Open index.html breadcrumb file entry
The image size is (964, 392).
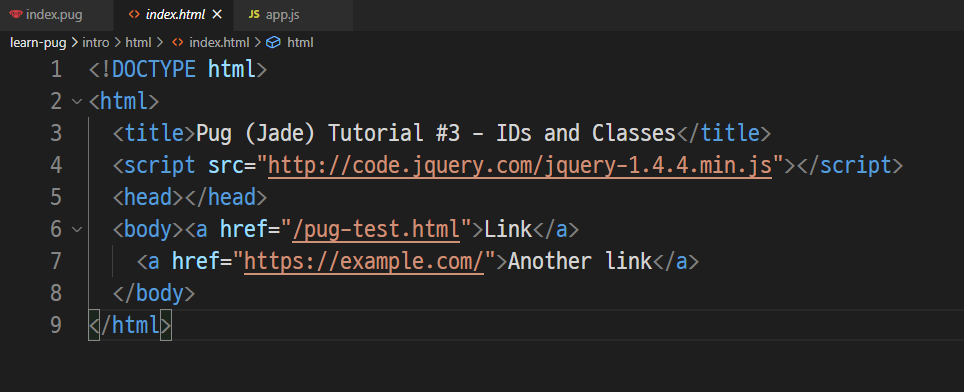tap(219, 42)
